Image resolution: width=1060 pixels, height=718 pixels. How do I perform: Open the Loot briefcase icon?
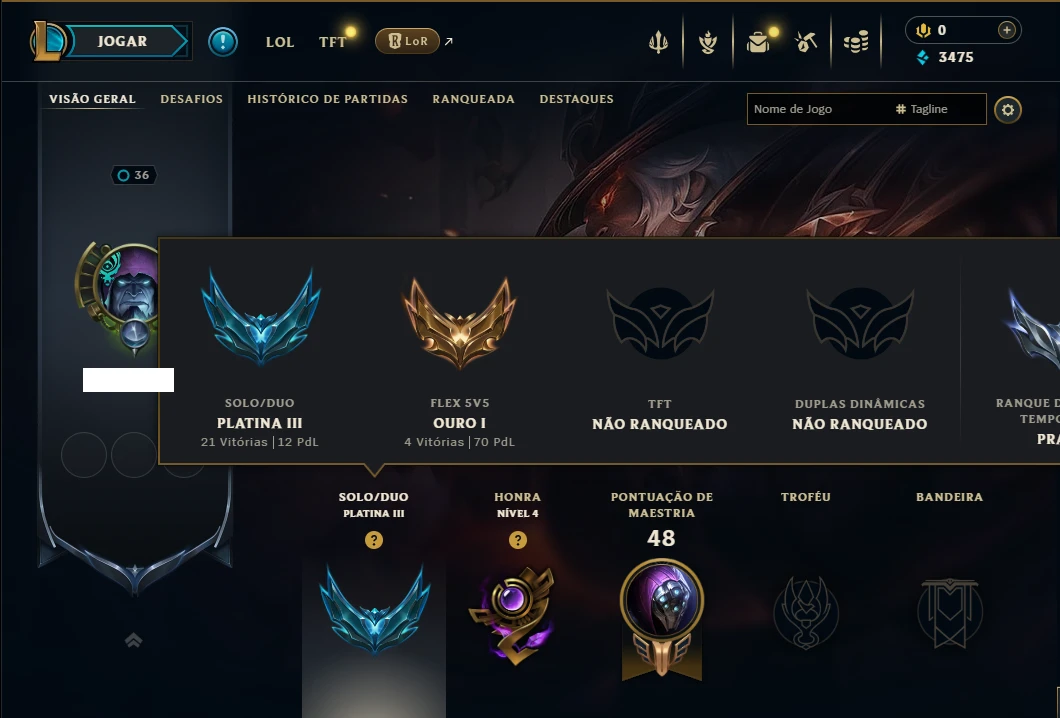(x=758, y=43)
